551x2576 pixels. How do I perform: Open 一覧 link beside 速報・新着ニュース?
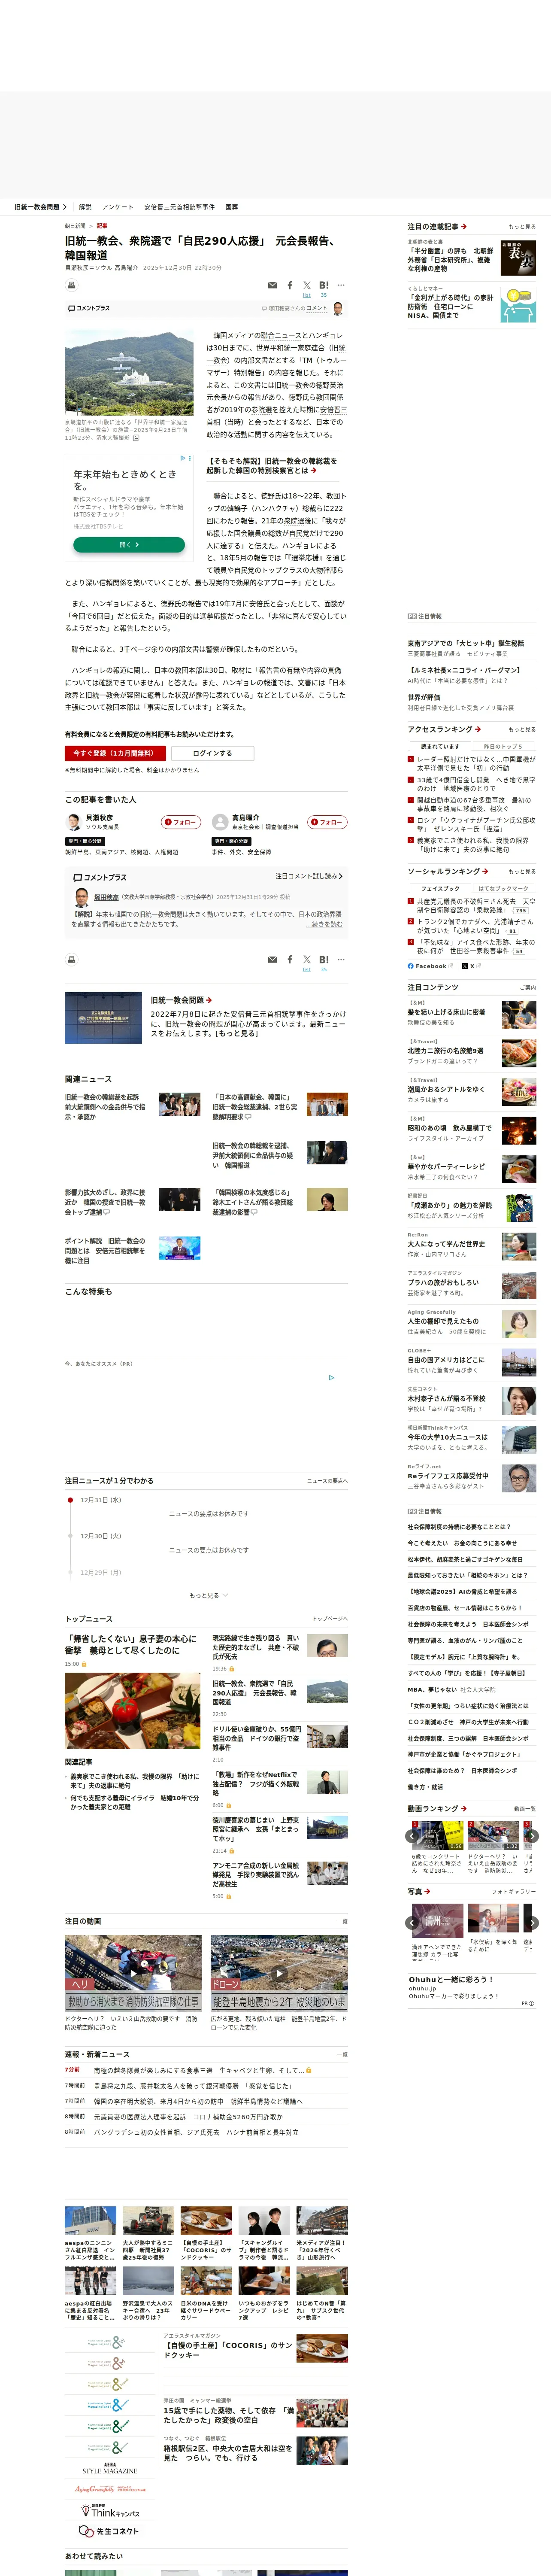click(x=342, y=2054)
